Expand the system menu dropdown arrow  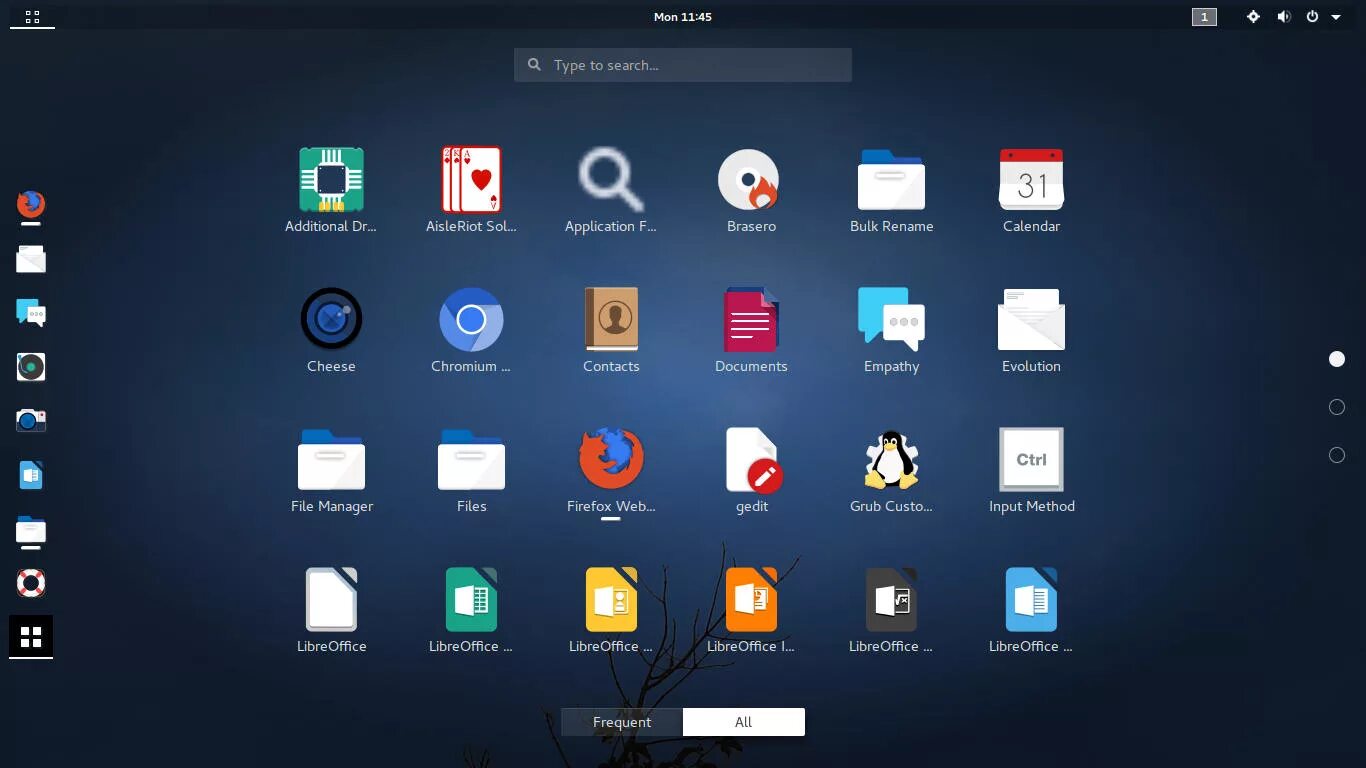tap(1336, 17)
